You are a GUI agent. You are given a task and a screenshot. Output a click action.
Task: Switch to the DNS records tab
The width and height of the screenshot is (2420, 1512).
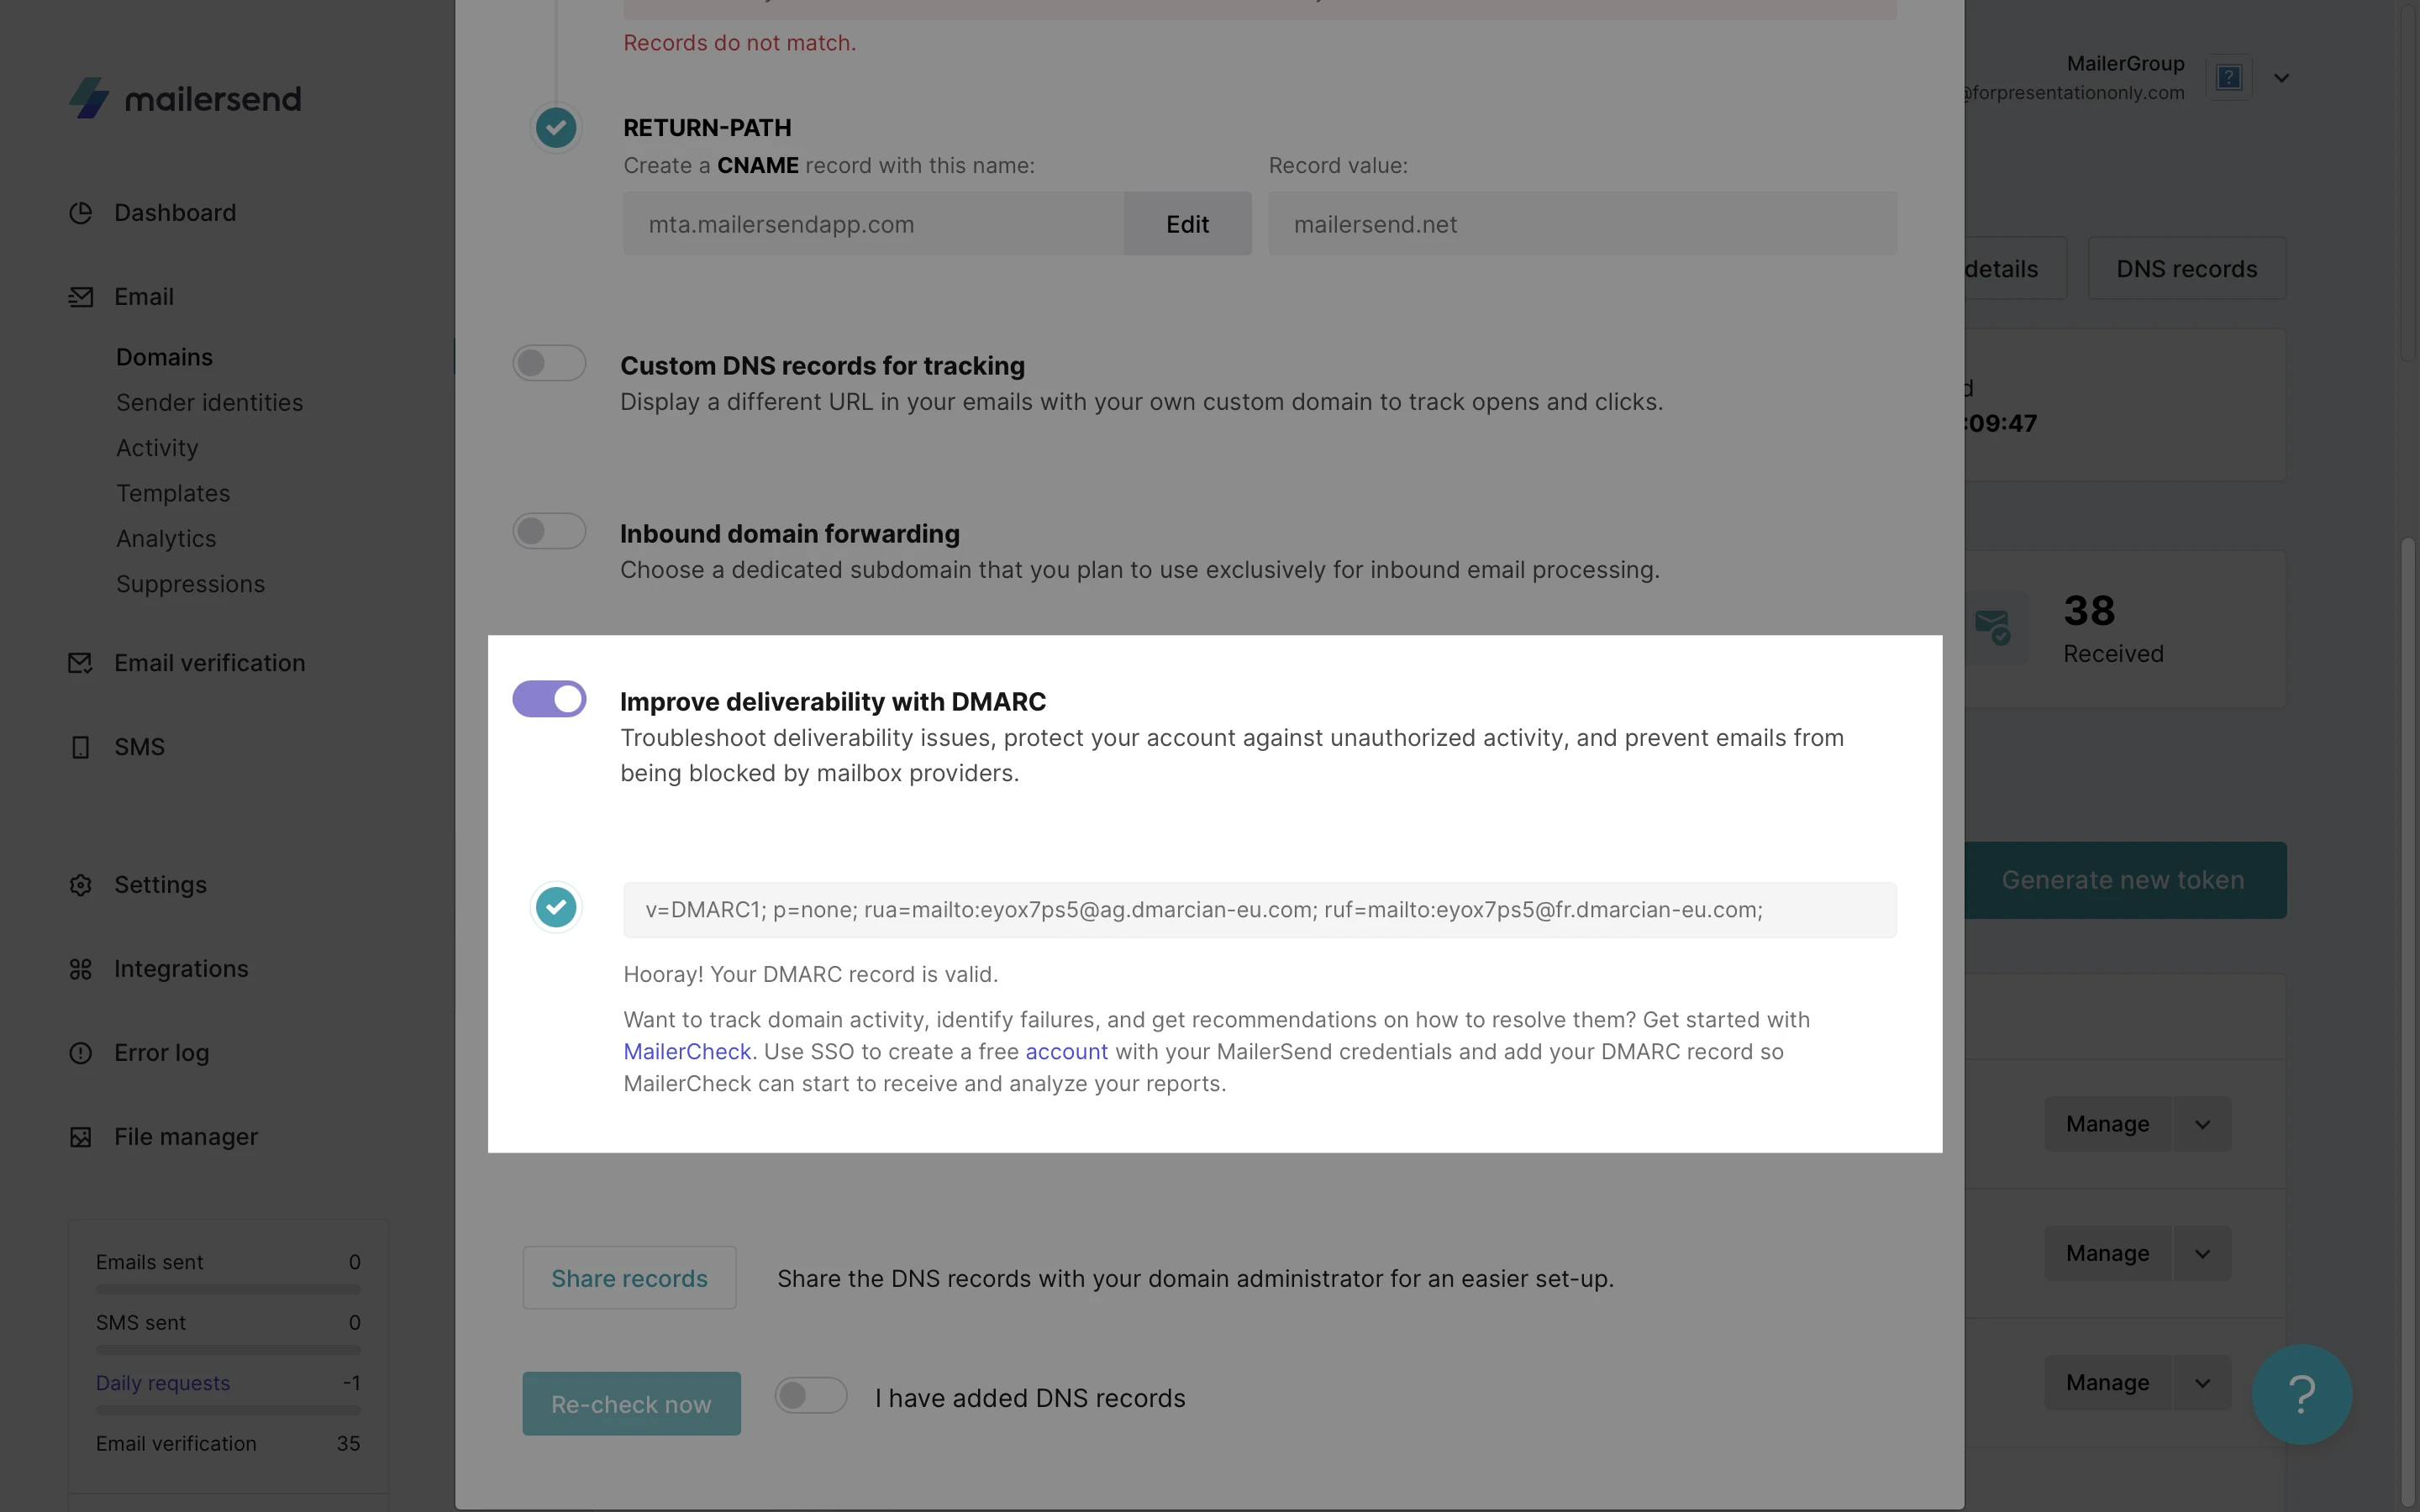tap(2186, 269)
